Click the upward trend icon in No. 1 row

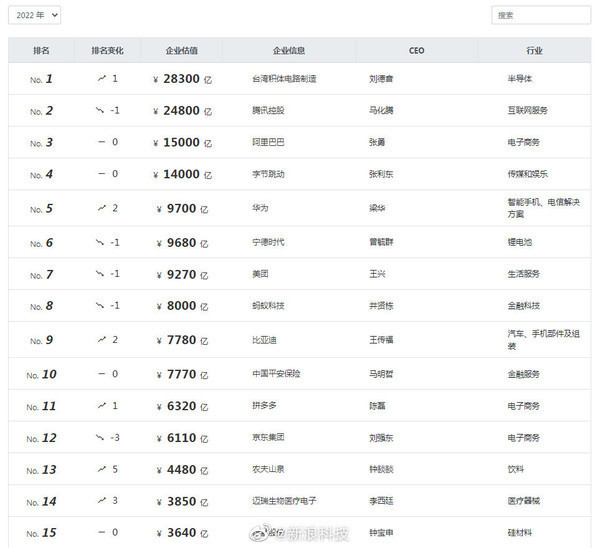[x=101, y=79]
